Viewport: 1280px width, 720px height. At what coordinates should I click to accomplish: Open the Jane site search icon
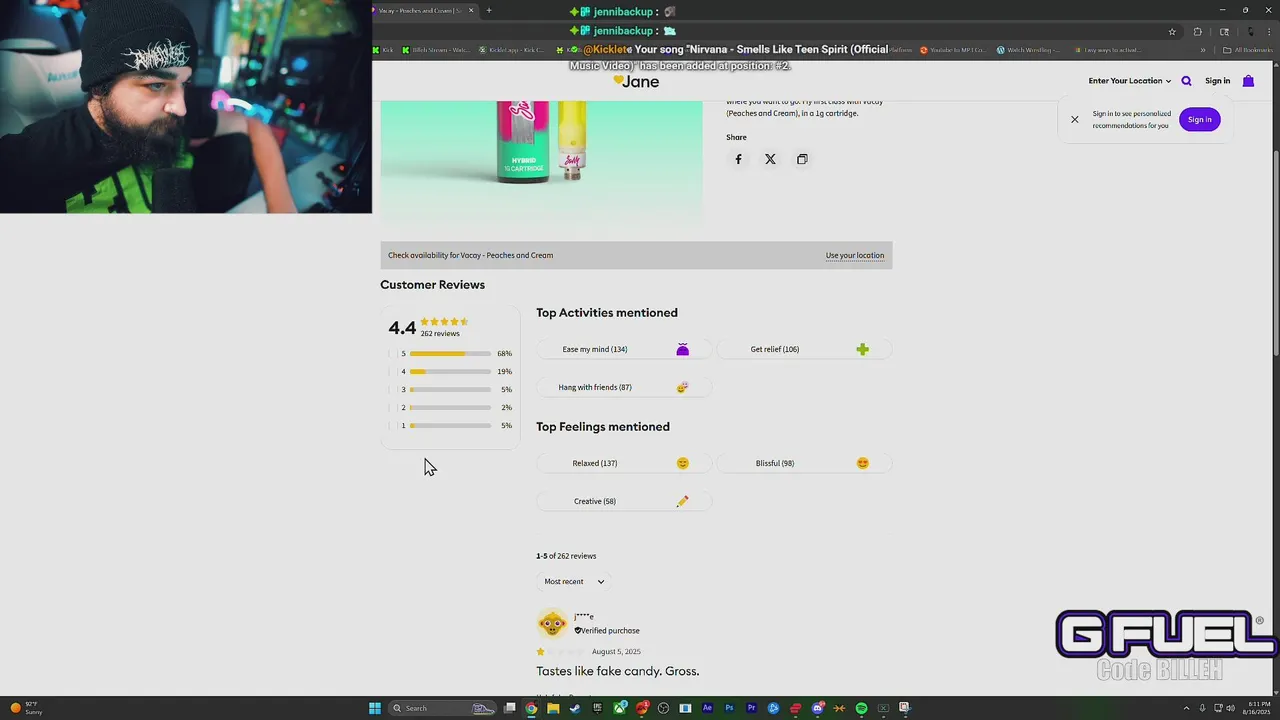[1186, 81]
